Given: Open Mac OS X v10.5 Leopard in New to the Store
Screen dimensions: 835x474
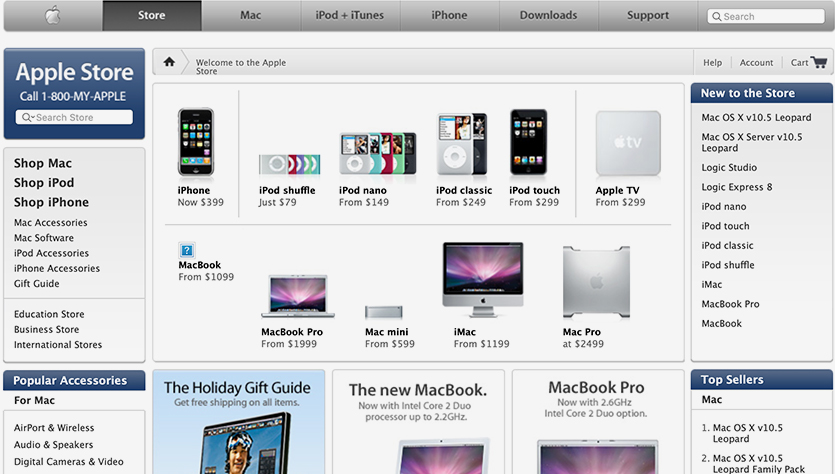Looking at the screenshot, I should [x=756, y=118].
